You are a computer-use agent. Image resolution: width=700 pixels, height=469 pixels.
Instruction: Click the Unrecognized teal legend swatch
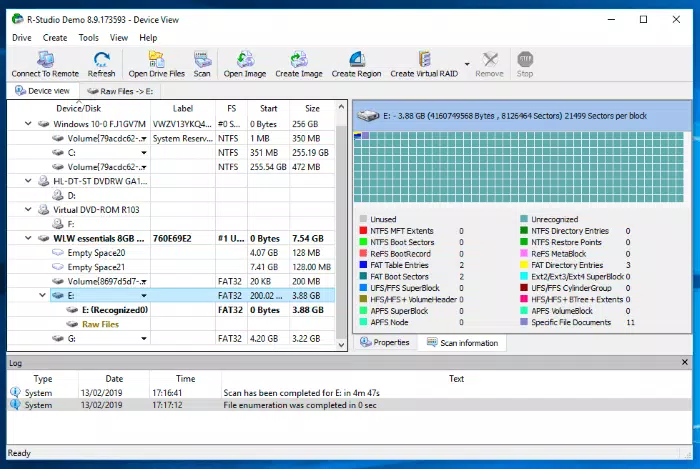524,219
